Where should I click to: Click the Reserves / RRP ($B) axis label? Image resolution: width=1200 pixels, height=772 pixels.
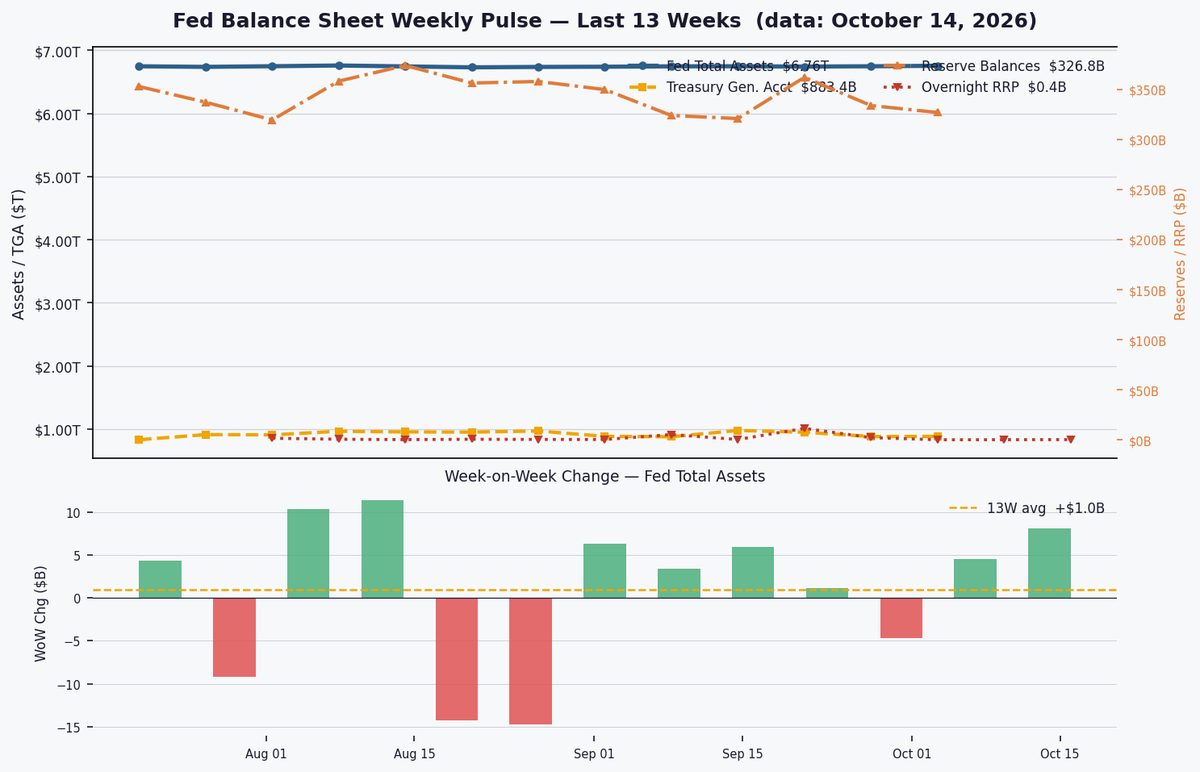1180,254
